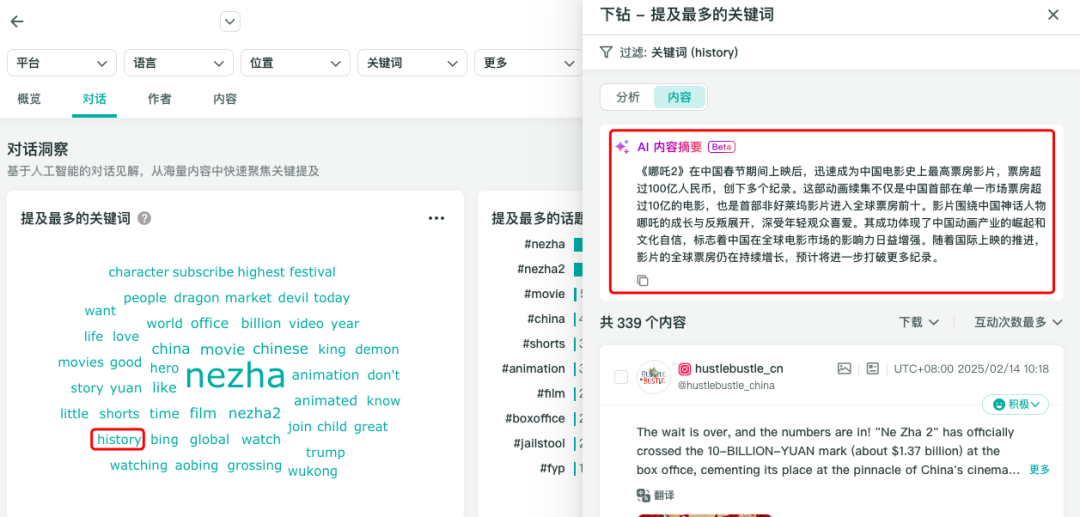The height and width of the screenshot is (517, 1080).
Task: Change sort order 互动次数最多
Action: (1017, 322)
